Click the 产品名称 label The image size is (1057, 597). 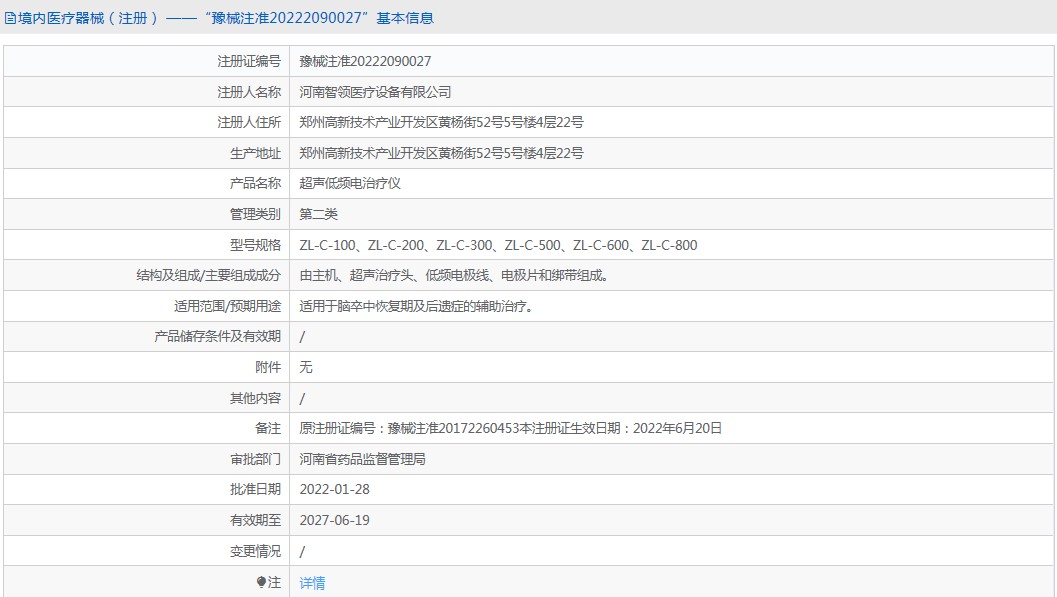click(255, 183)
